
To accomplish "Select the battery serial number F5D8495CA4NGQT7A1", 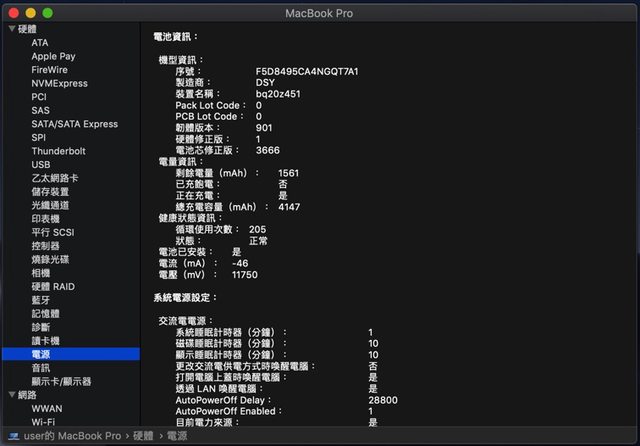I will 307,72.
